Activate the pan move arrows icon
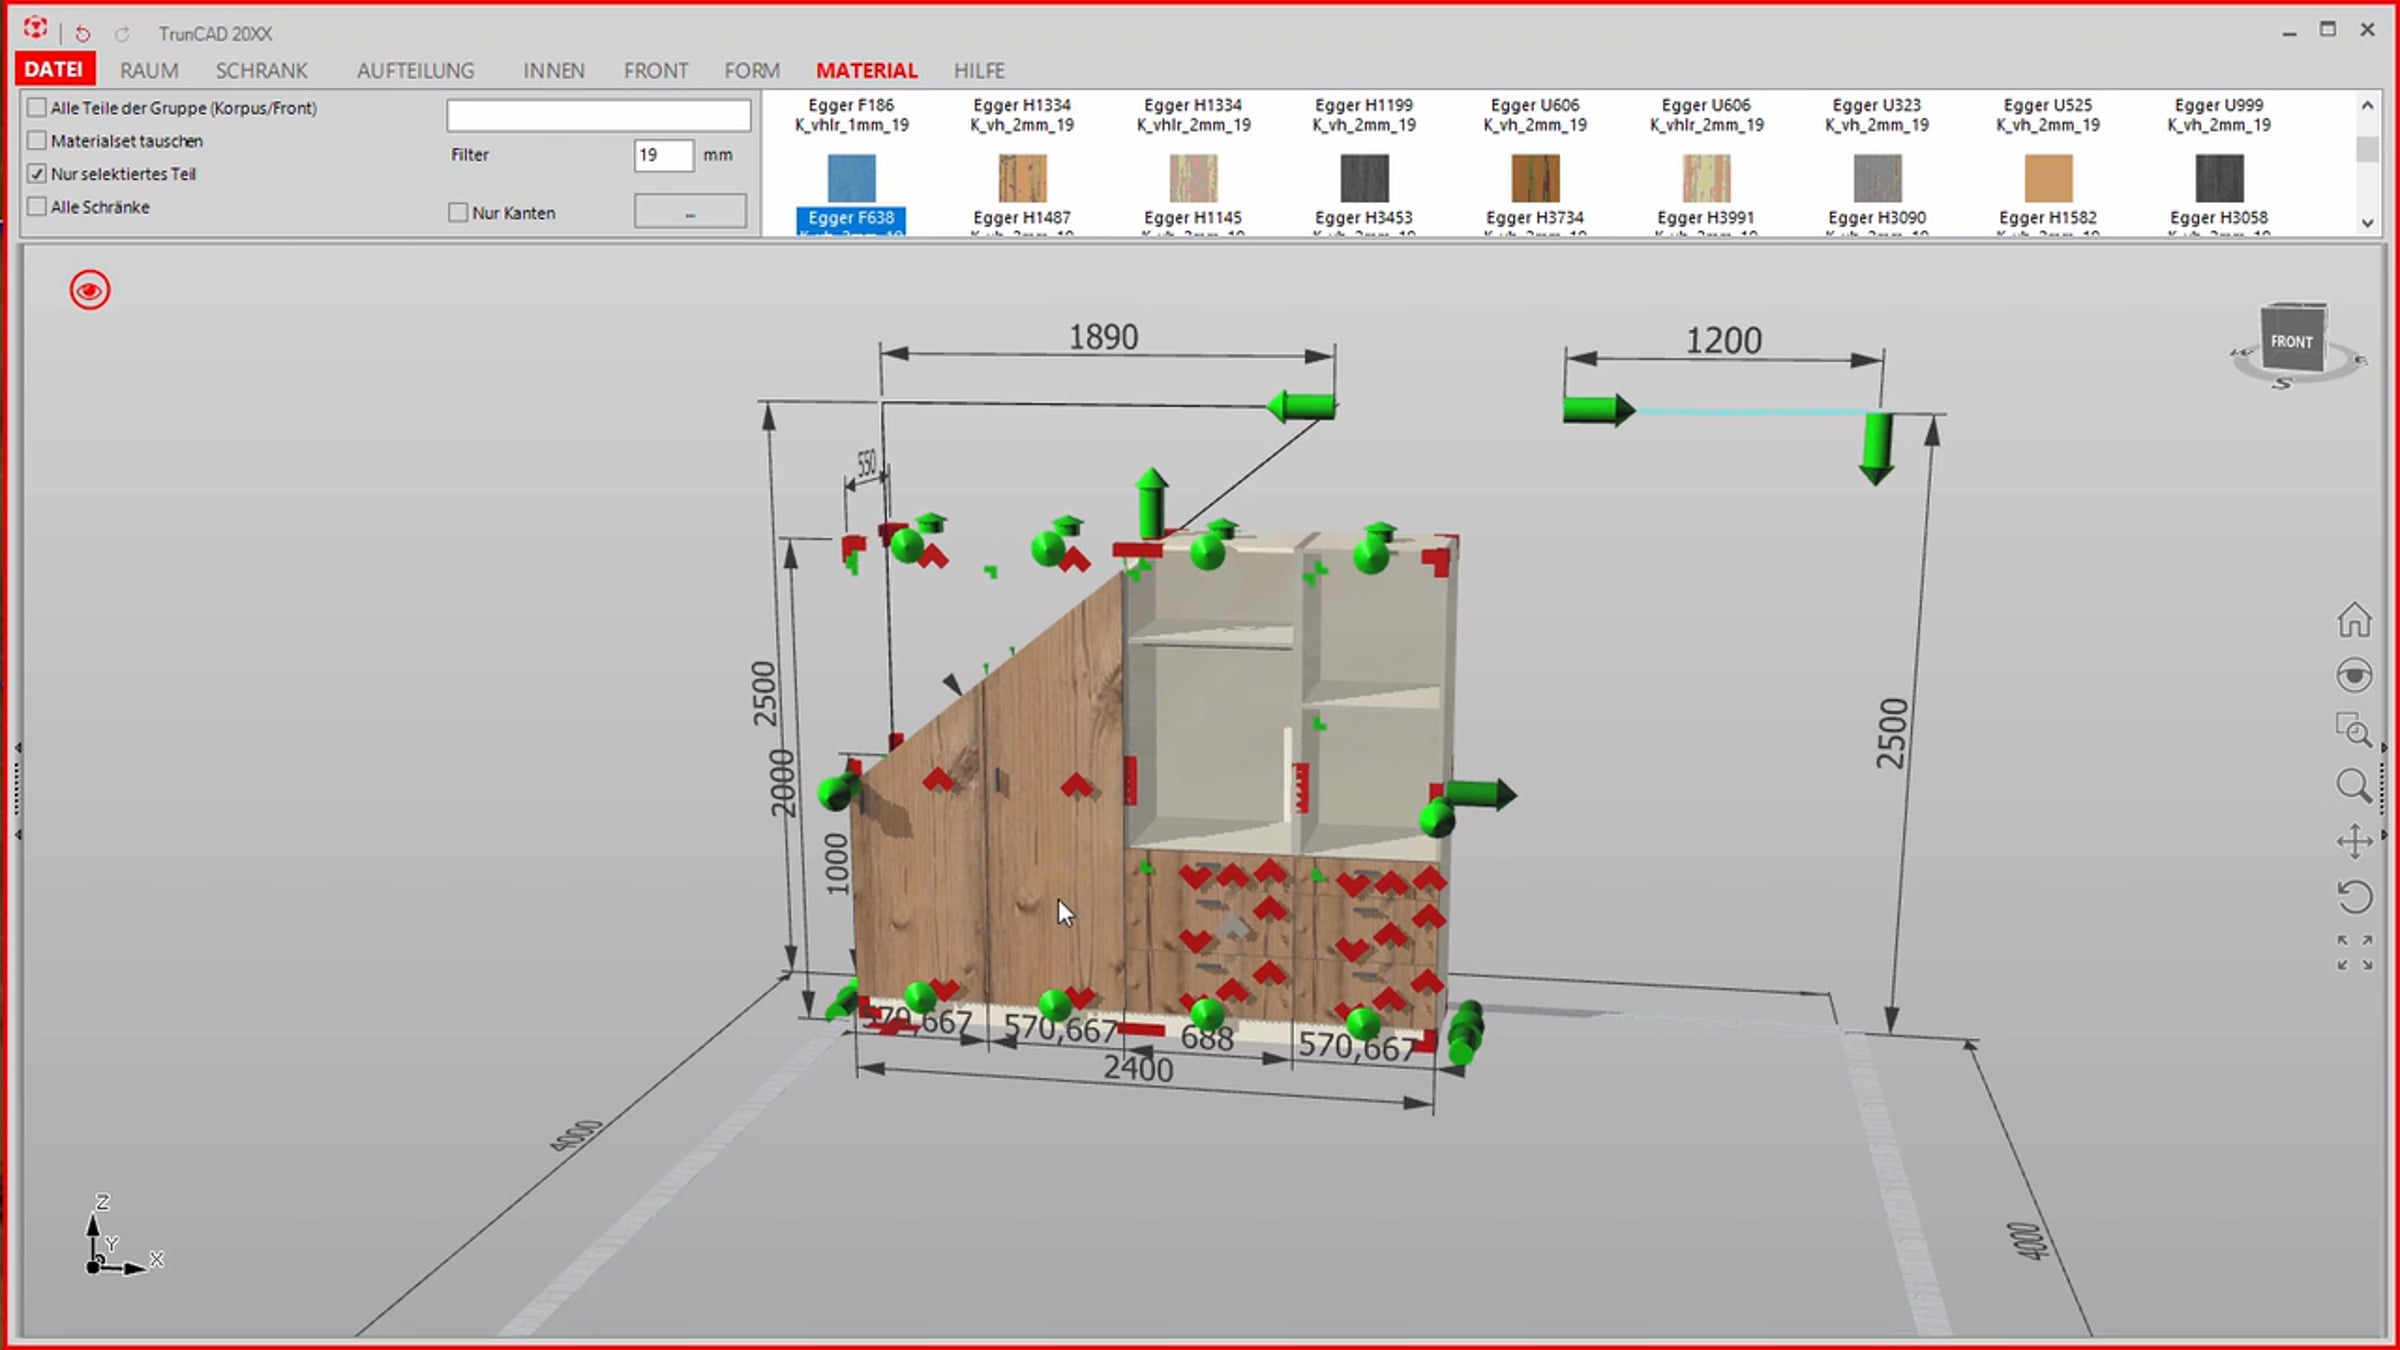 [2354, 841]
